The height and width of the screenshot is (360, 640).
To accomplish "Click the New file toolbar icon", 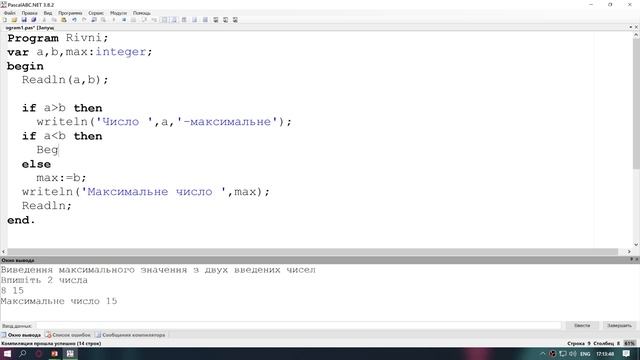I will click(4, 20).
